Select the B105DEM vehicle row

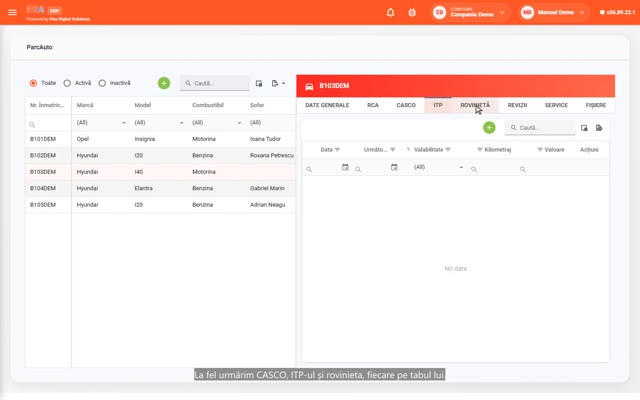click(x=160, y=205)
